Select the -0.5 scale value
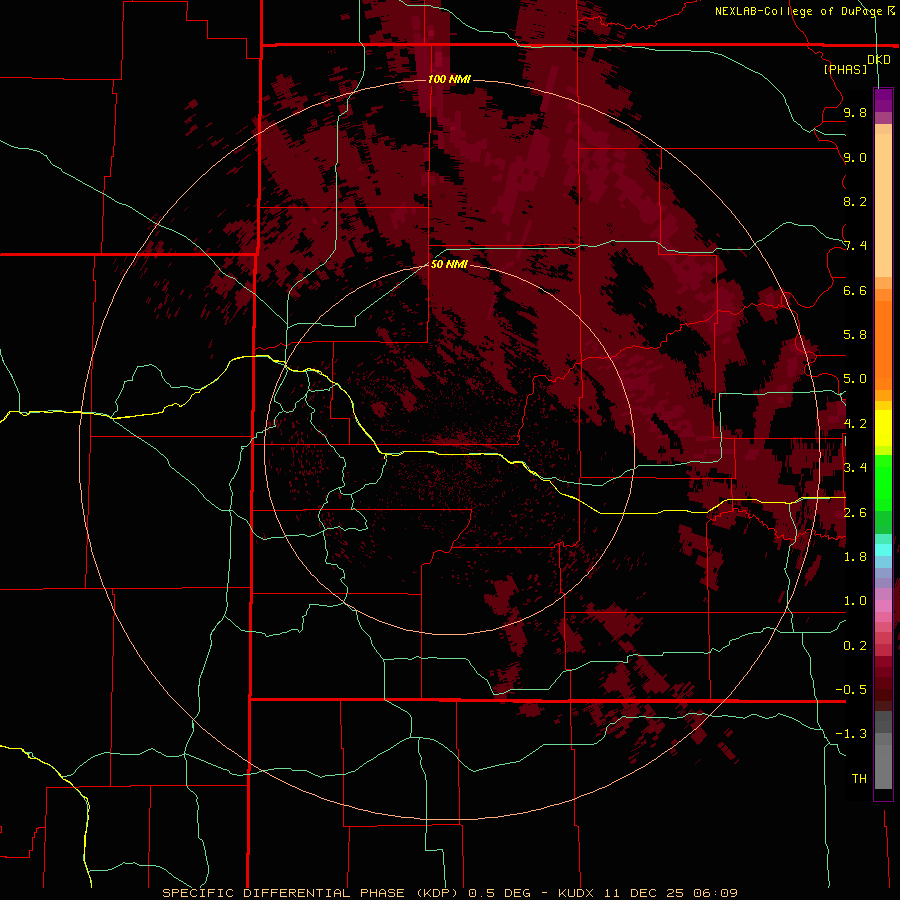Viewport: 900px width, 900px height. pyautogui.click(x=851, y=690)
